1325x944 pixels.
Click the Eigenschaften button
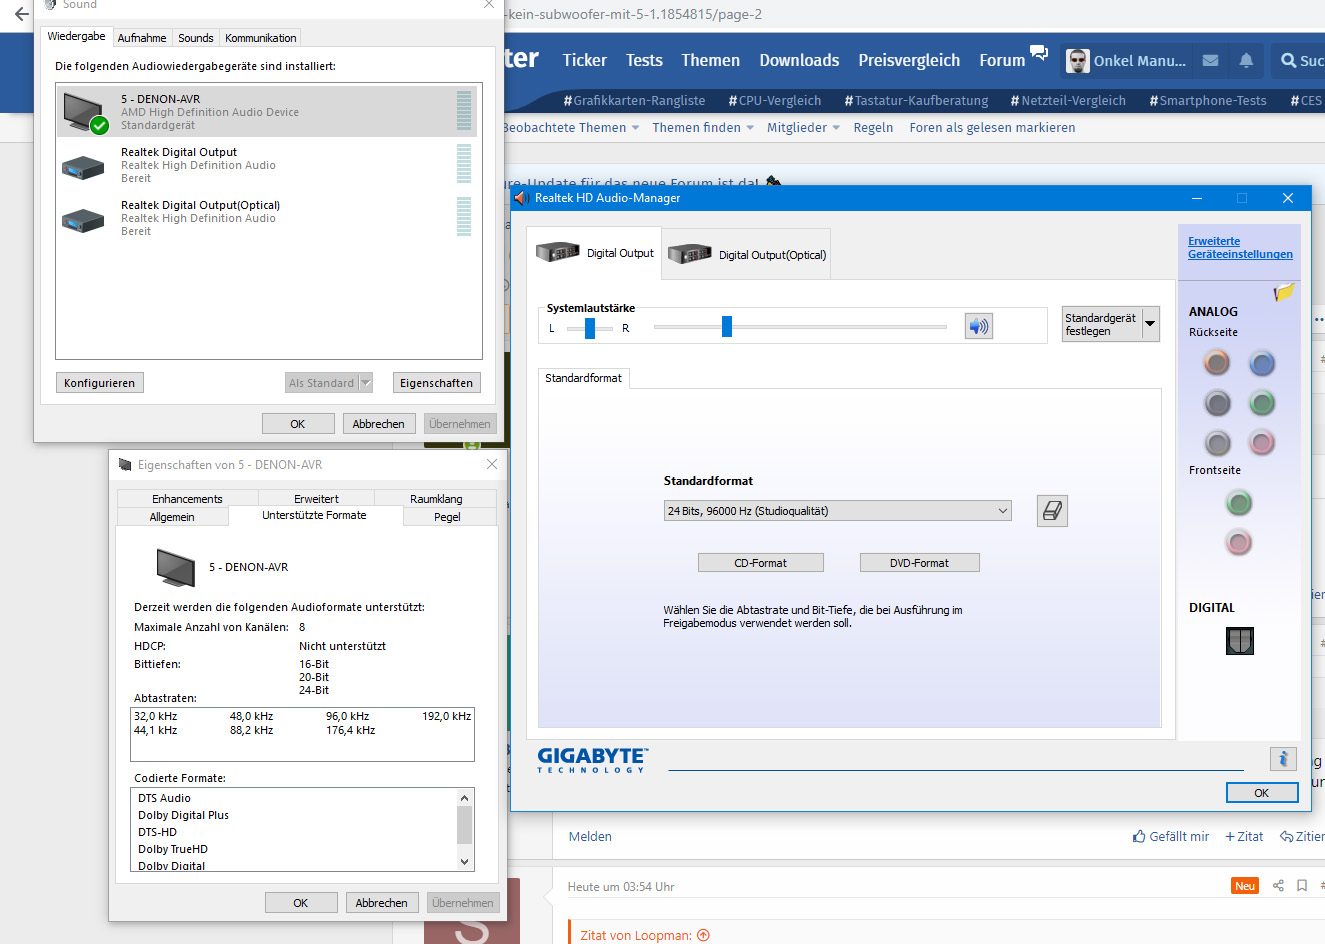(x=436, y=383)
